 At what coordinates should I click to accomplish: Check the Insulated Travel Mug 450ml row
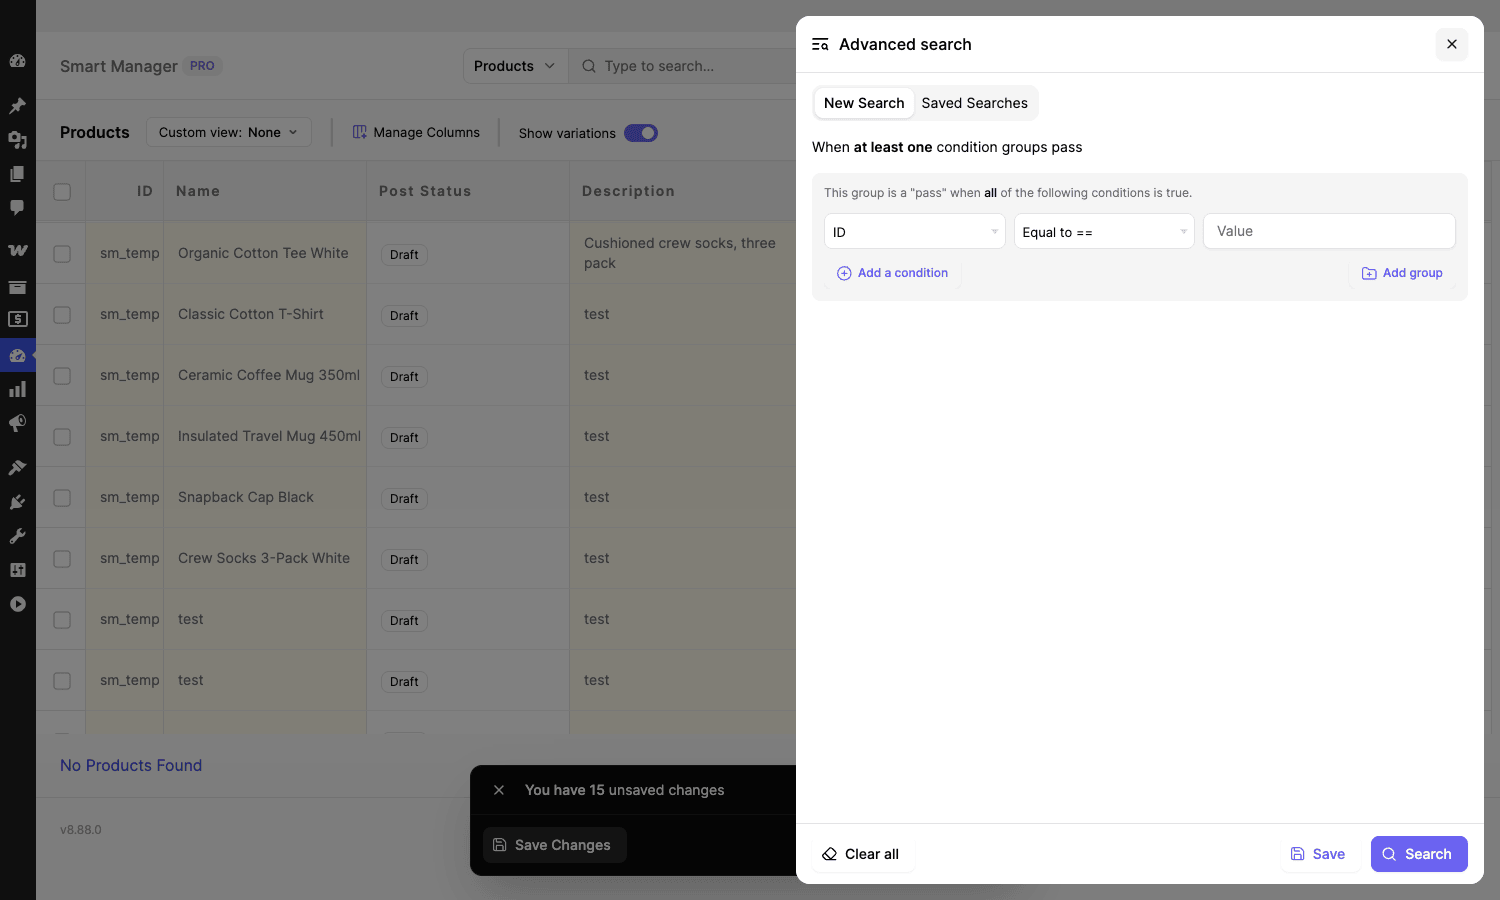click(62, 437)
